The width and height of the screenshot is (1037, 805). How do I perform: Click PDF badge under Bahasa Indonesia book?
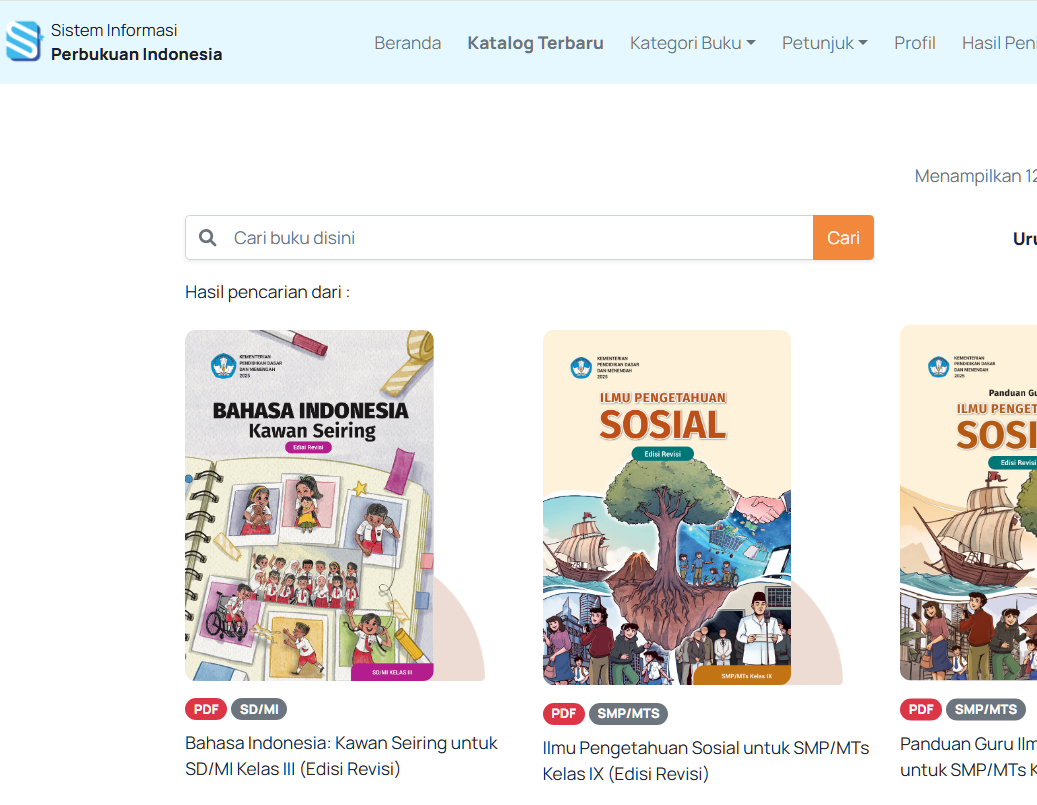pos(206,709)
